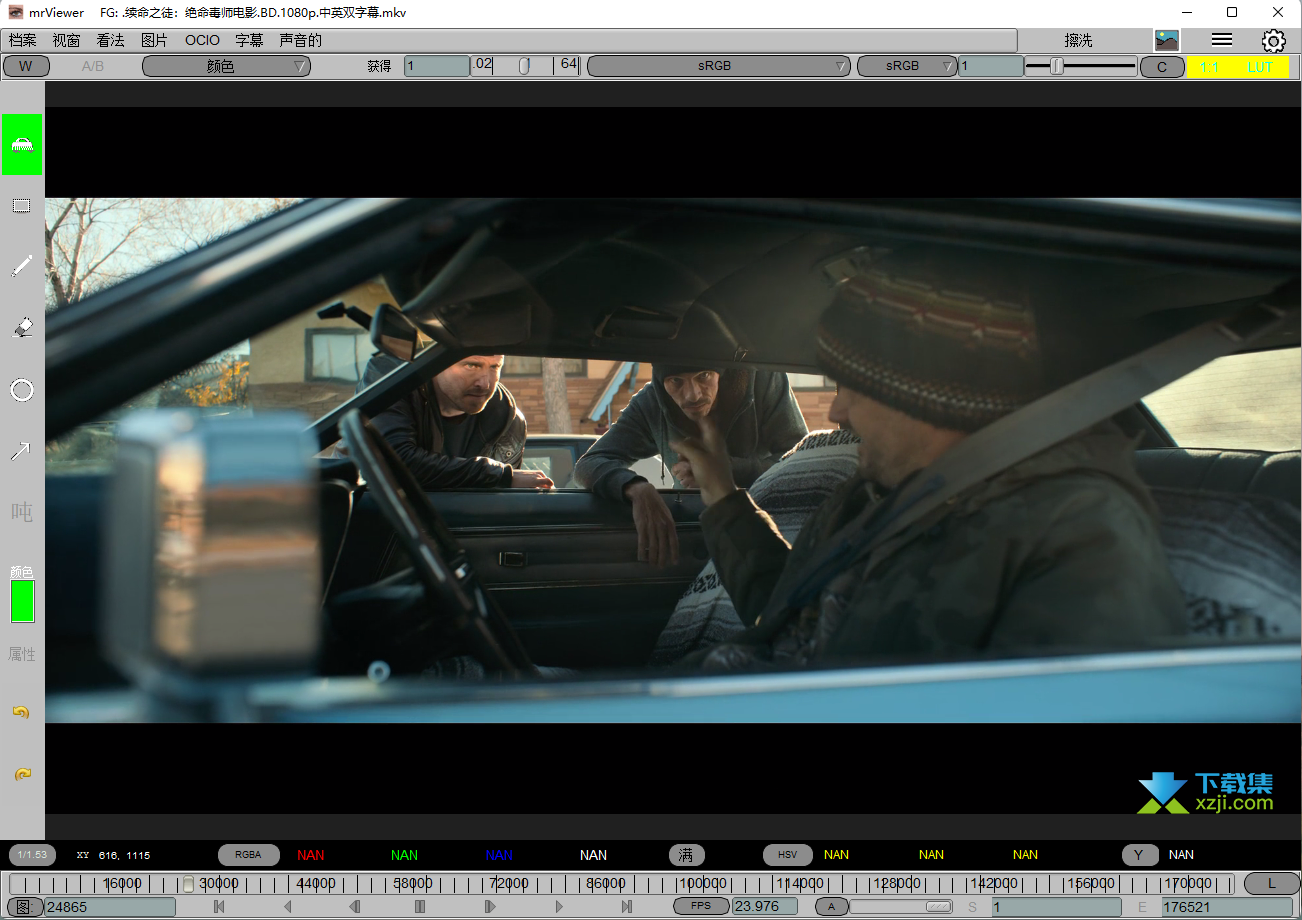Screen dimensions: 1302x920
Task: Click the L loop mode button
Action: point(1272,883)
